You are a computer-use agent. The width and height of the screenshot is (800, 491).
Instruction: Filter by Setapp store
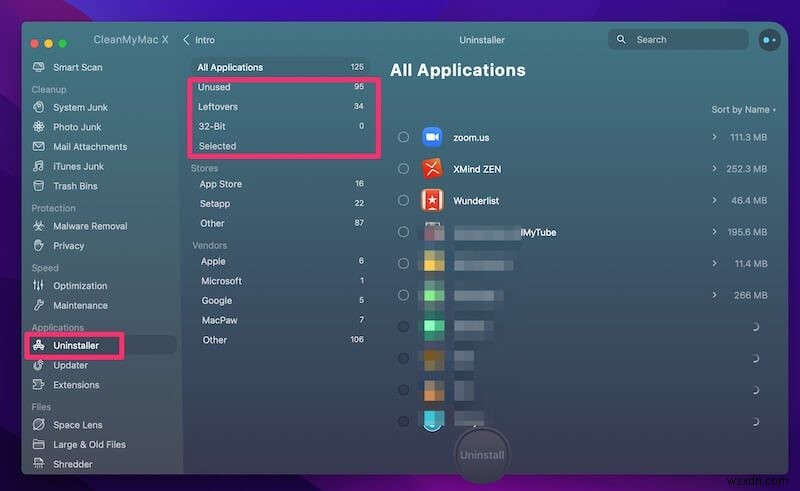pos(280,204)
